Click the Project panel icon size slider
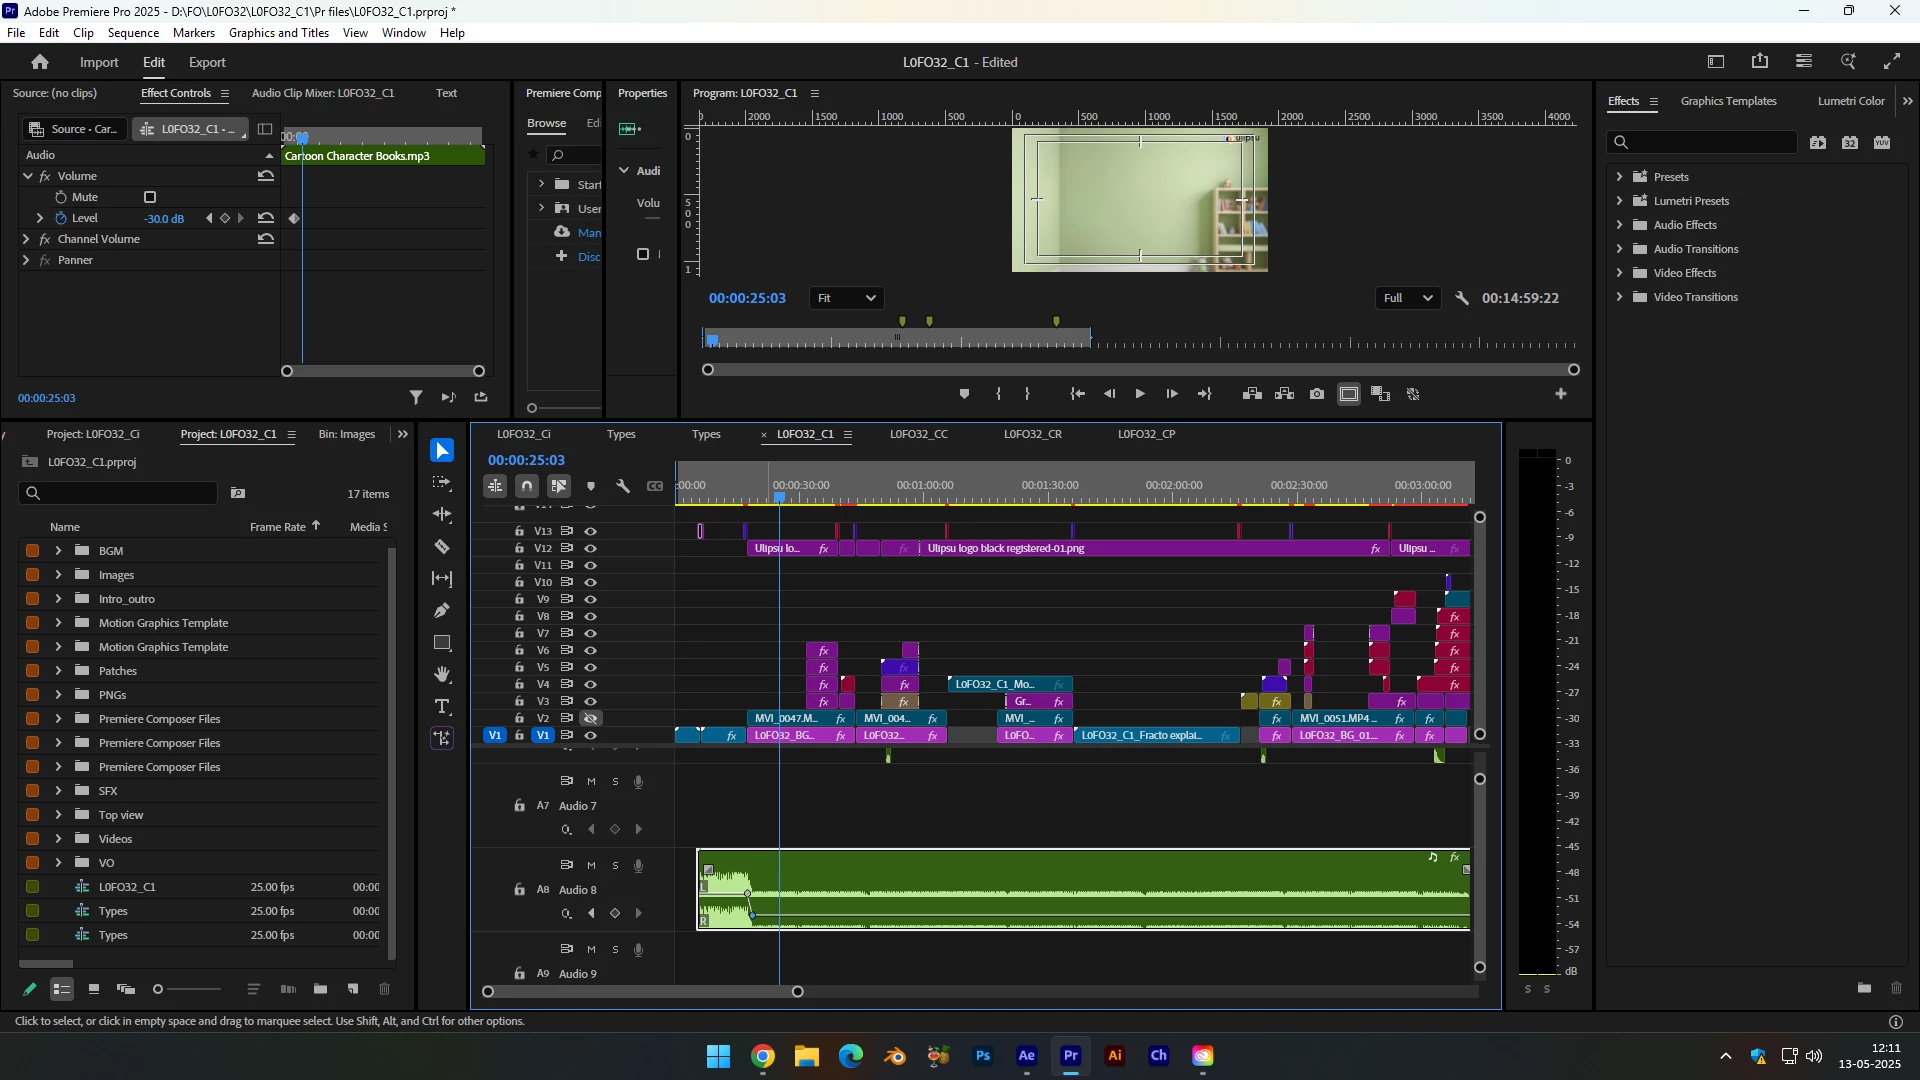 186,989
